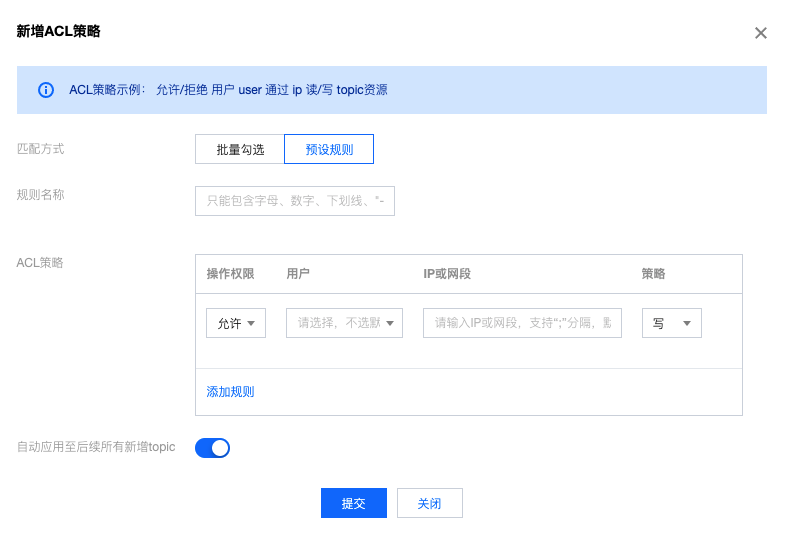Viewport: 785px width, 536px height.
Task: Click the ACL策略 field label
Action: point(40,263)
